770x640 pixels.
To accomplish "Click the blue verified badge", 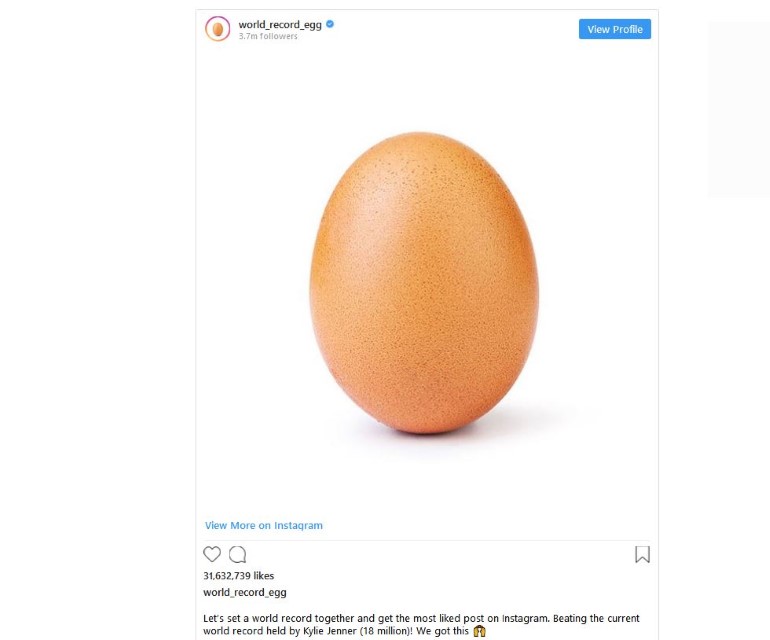I will coord(330,24).
